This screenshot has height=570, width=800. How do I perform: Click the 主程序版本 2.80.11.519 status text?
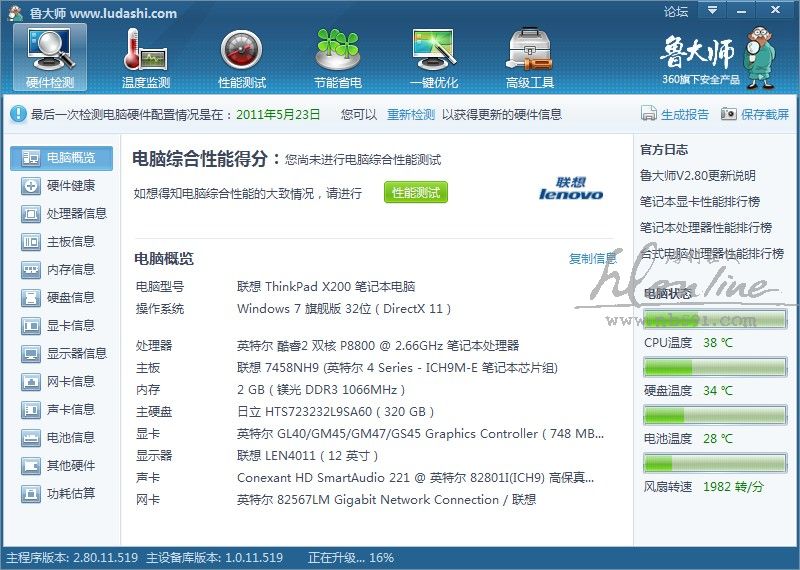tap(72, 558)
